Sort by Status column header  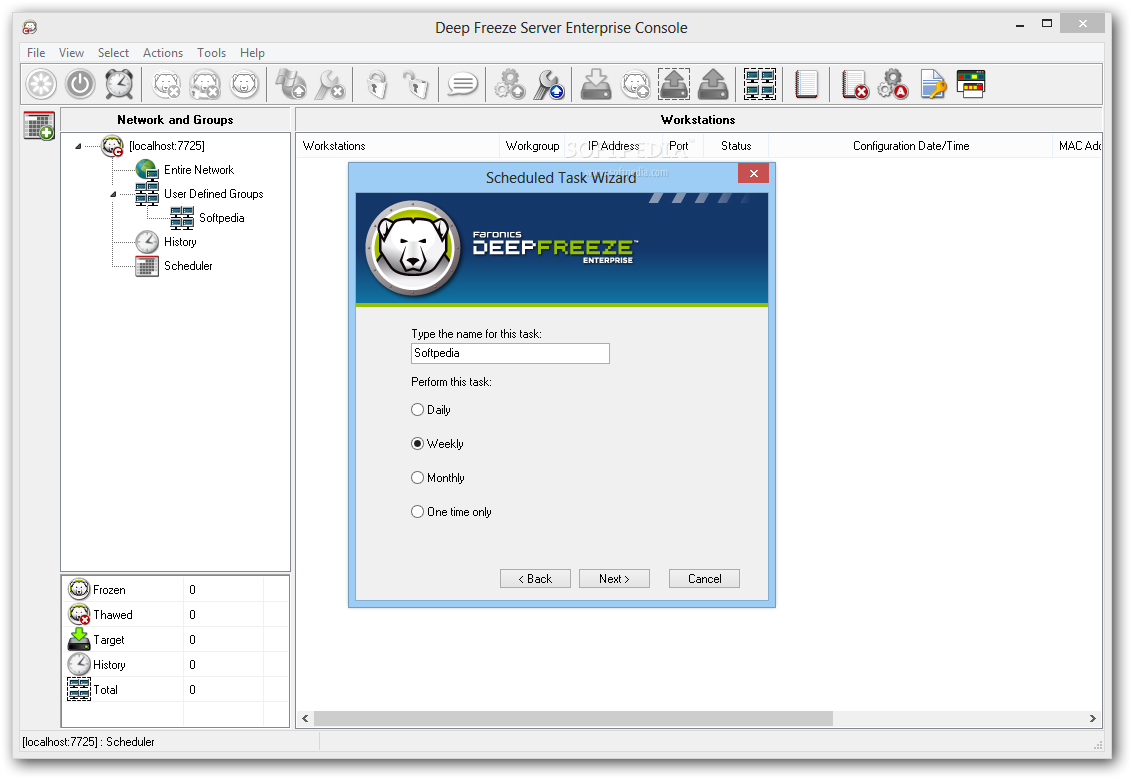click(x=736, y=146)
